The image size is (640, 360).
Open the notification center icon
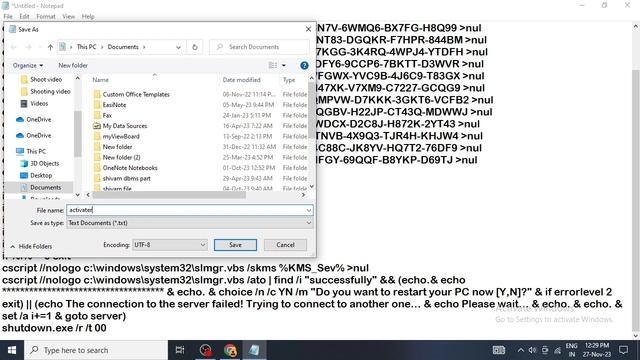pos(623,350)
